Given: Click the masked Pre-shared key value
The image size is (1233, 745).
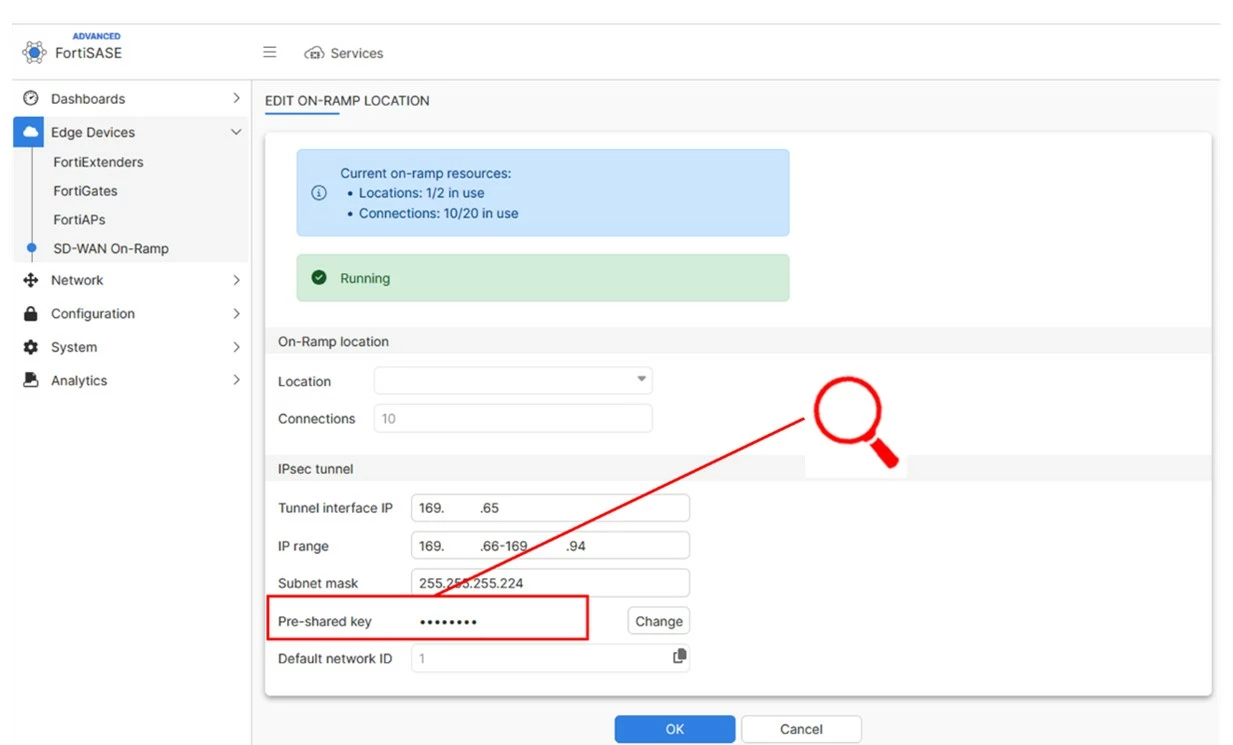Looking at the screenshot, I should pyautogui.click(x=448, y=622).
